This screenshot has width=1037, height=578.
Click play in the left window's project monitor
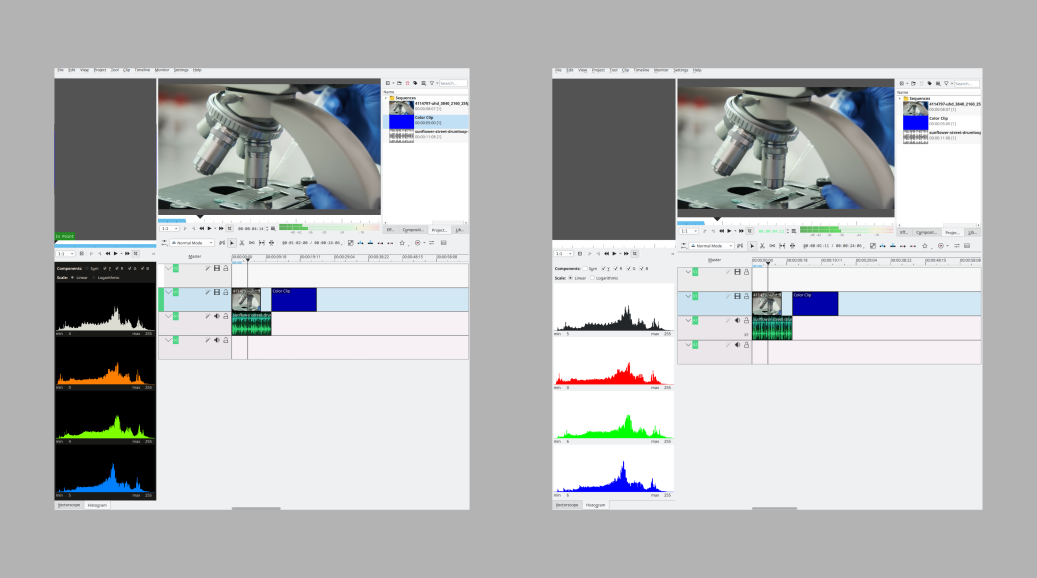pyautogui.click(x=210, y=229)
